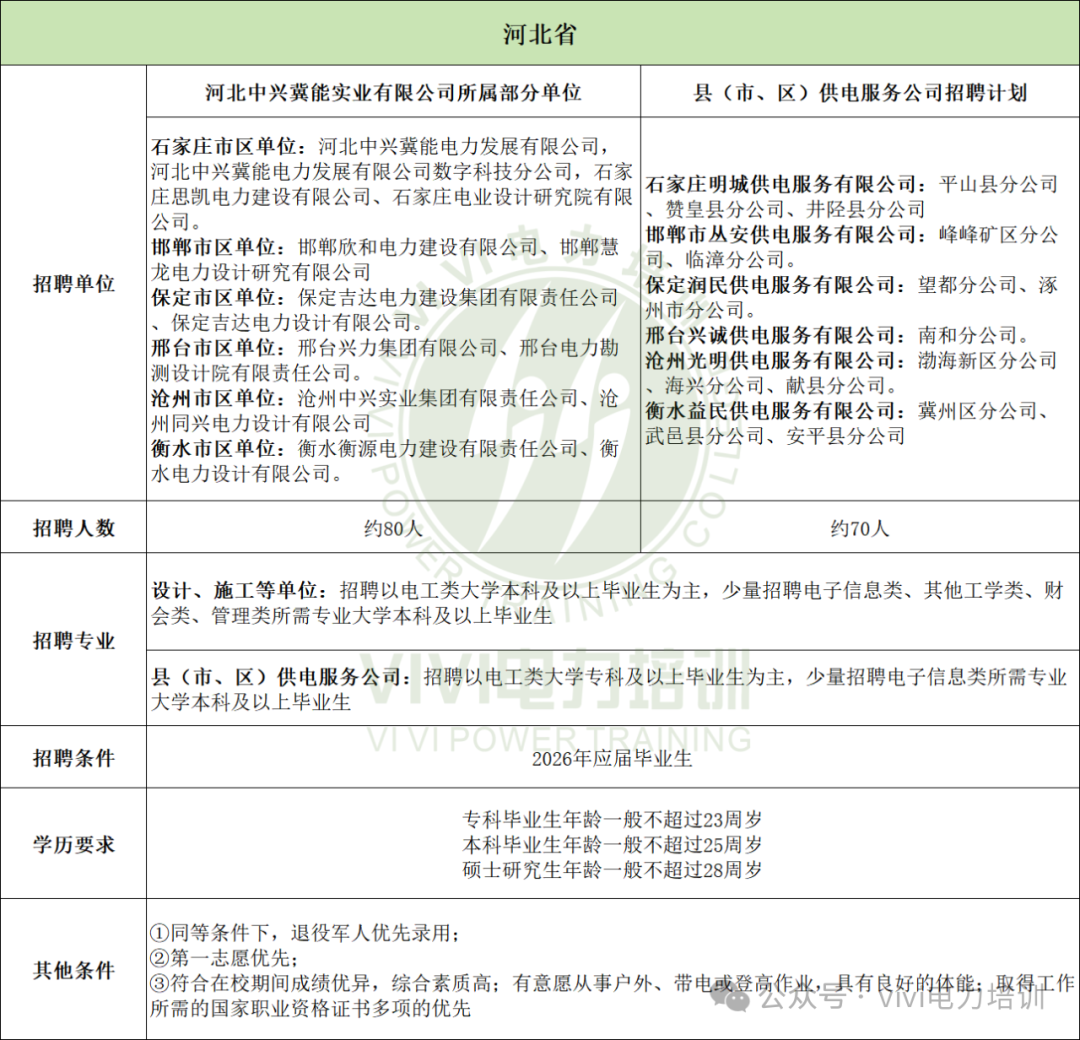This screenshot has height=1040, width=1080.
Task: Click the 2026年应届毕业生 text
Action: pos(612,759)
